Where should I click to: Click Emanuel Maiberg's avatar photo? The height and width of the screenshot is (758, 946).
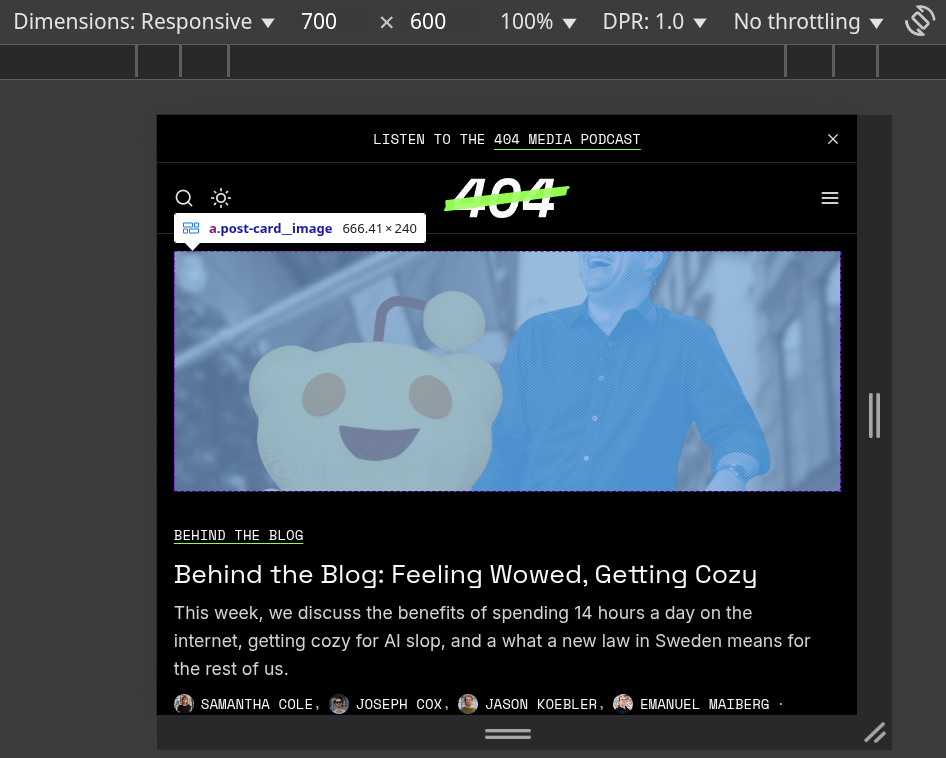pyautogui.click(x=622, y=704)
